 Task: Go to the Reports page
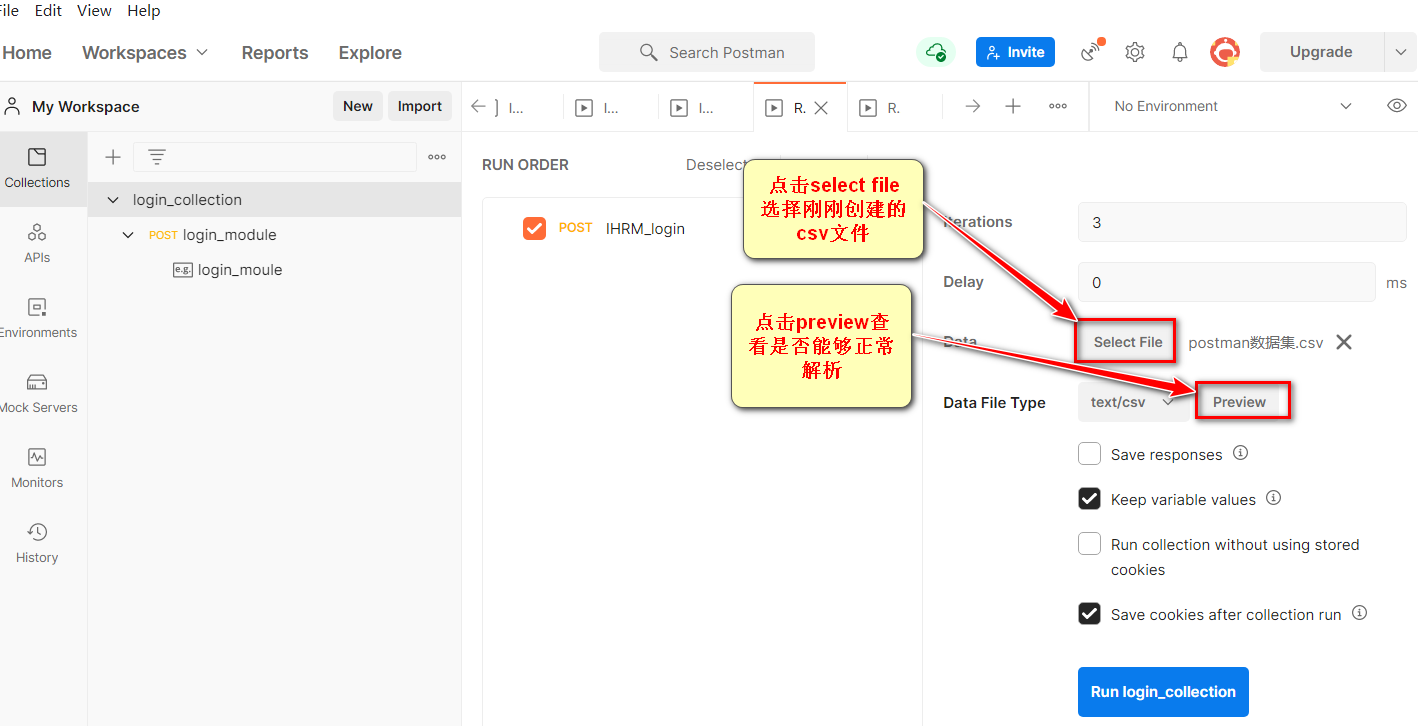275,52
